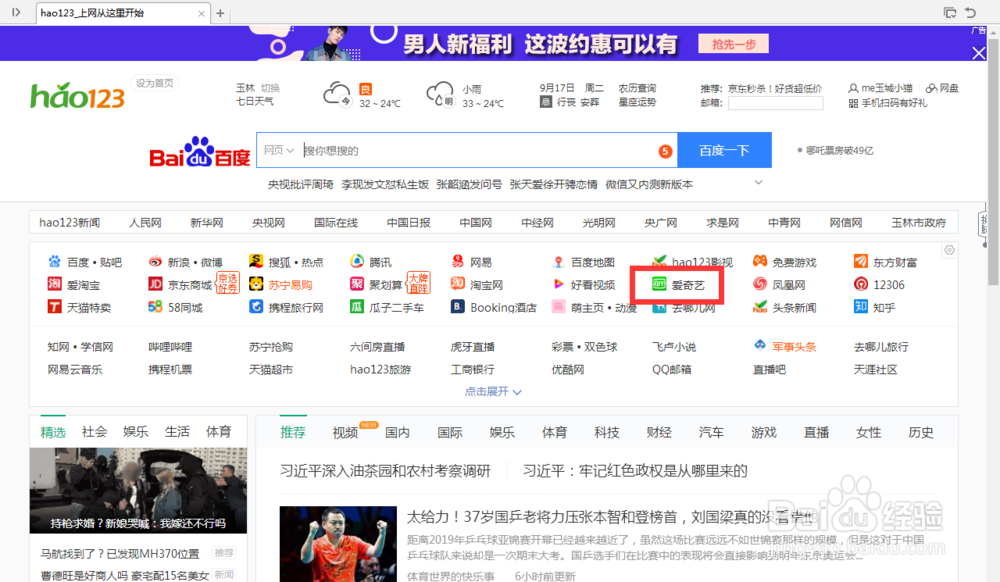Image resolution: width=1000 pixels, height=582 pixels.
Task: Click the 百度一下 search button
Action: tap(724, 150)
